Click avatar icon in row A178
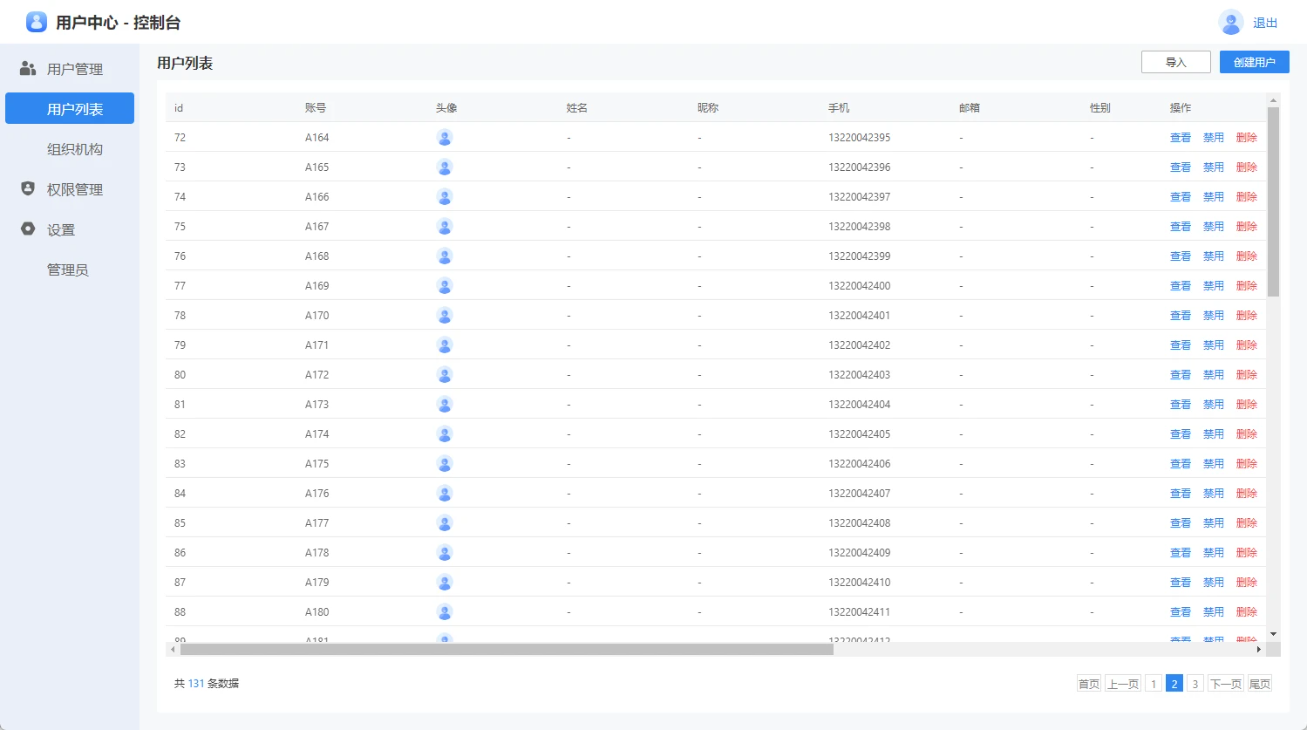Screen dimensions: 1307x730 [445, 553]
